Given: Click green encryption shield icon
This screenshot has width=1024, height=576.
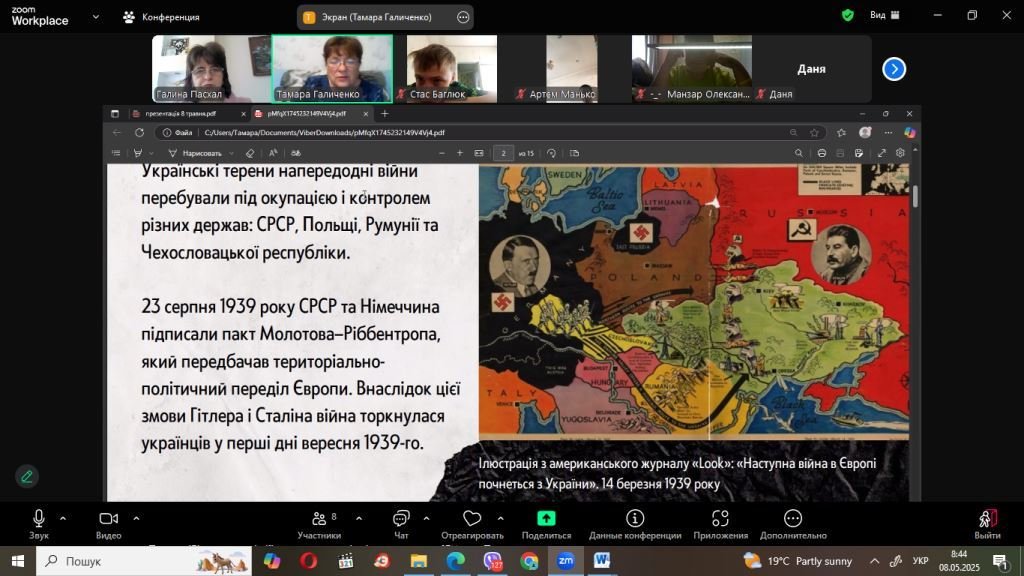Looking at the screenshot, I should coord(848,15).
